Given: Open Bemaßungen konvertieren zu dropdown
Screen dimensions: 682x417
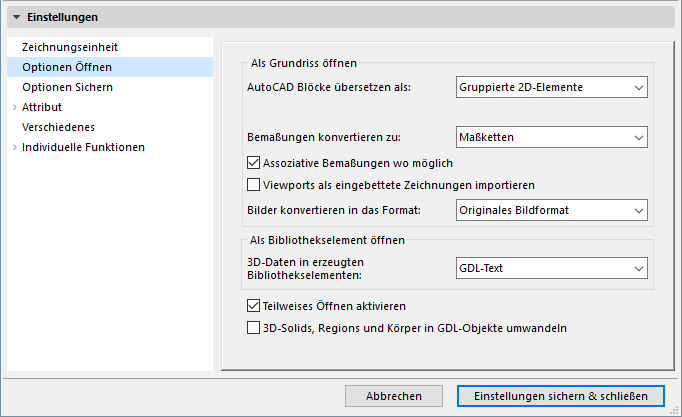Looking at the screenshot, I should (x=551, y=137).
